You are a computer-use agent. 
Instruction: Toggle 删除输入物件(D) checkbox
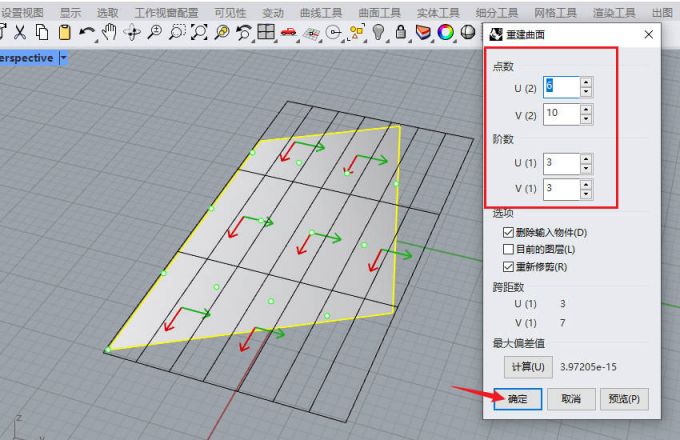[508, 232]
